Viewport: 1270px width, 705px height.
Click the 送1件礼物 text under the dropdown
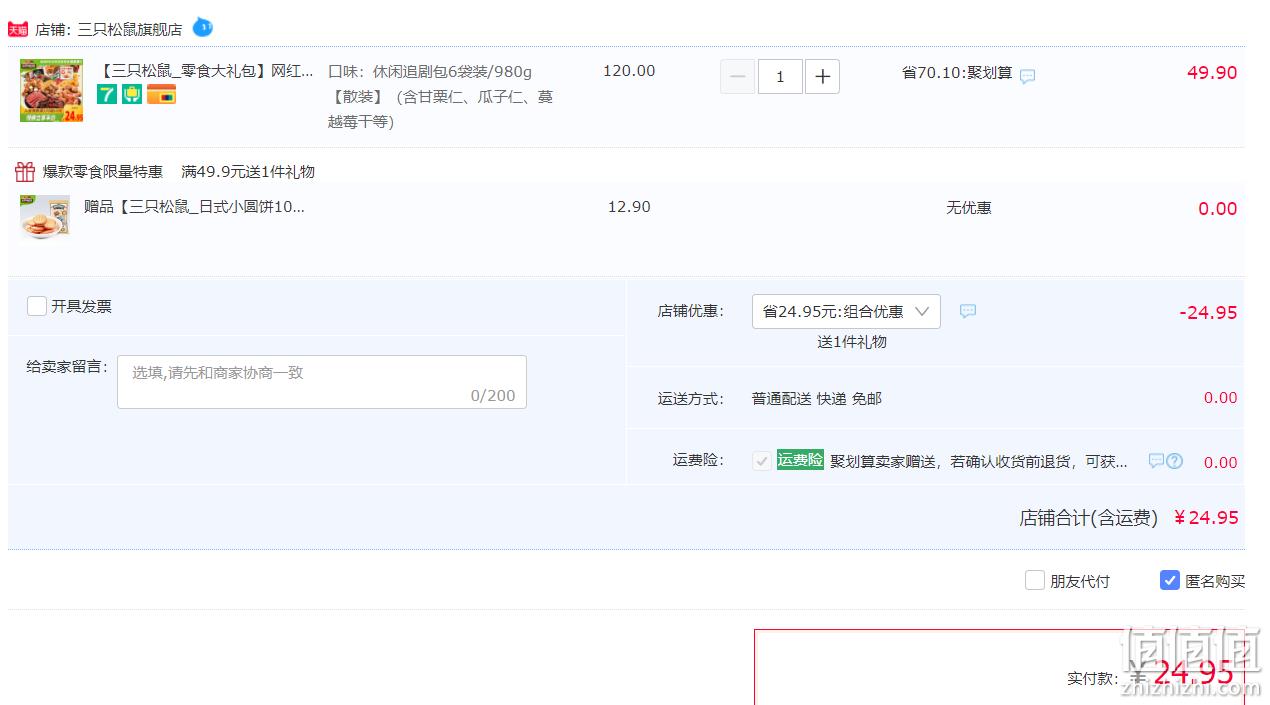tap(852, 342)
